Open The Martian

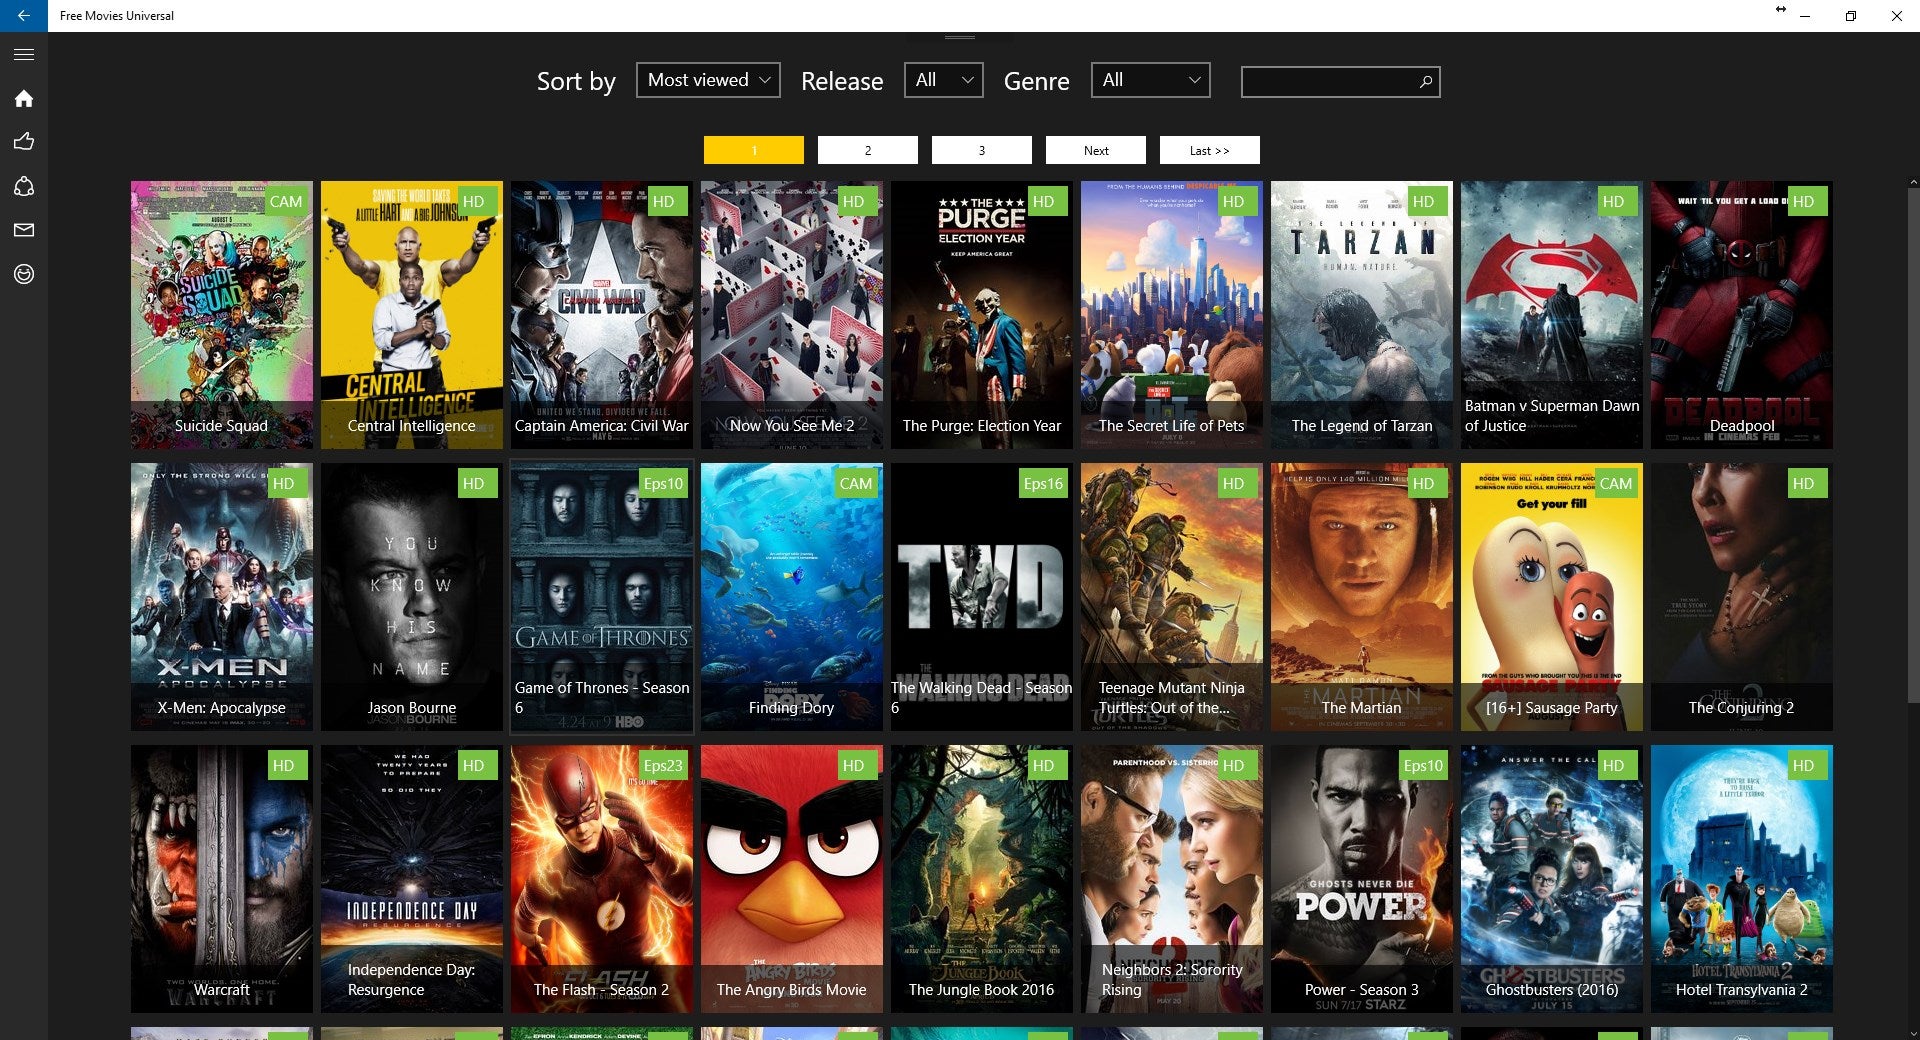(1362, 597)
